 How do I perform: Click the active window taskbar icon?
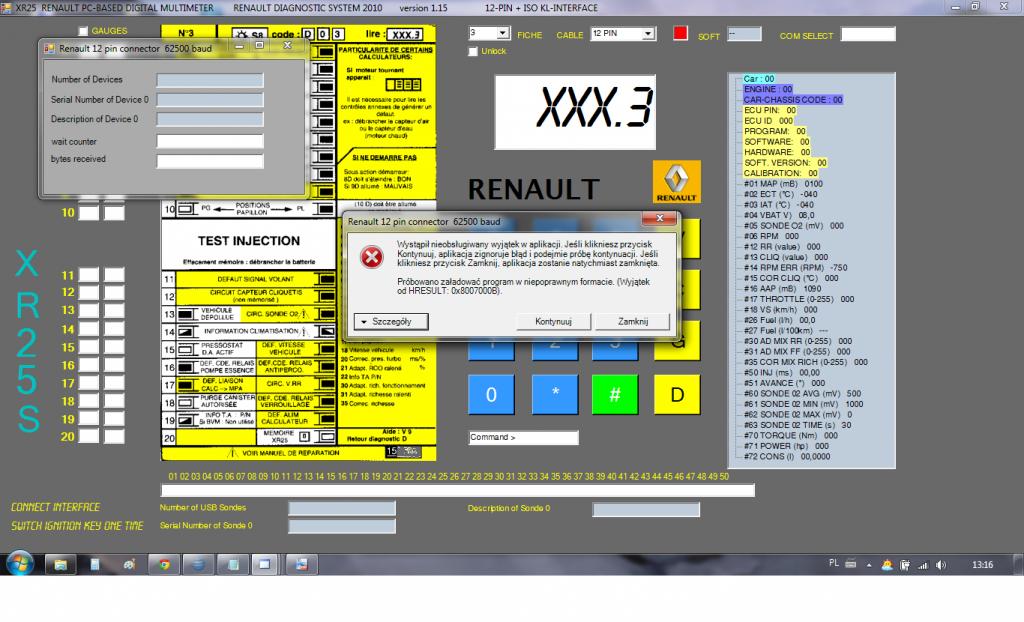264,565
